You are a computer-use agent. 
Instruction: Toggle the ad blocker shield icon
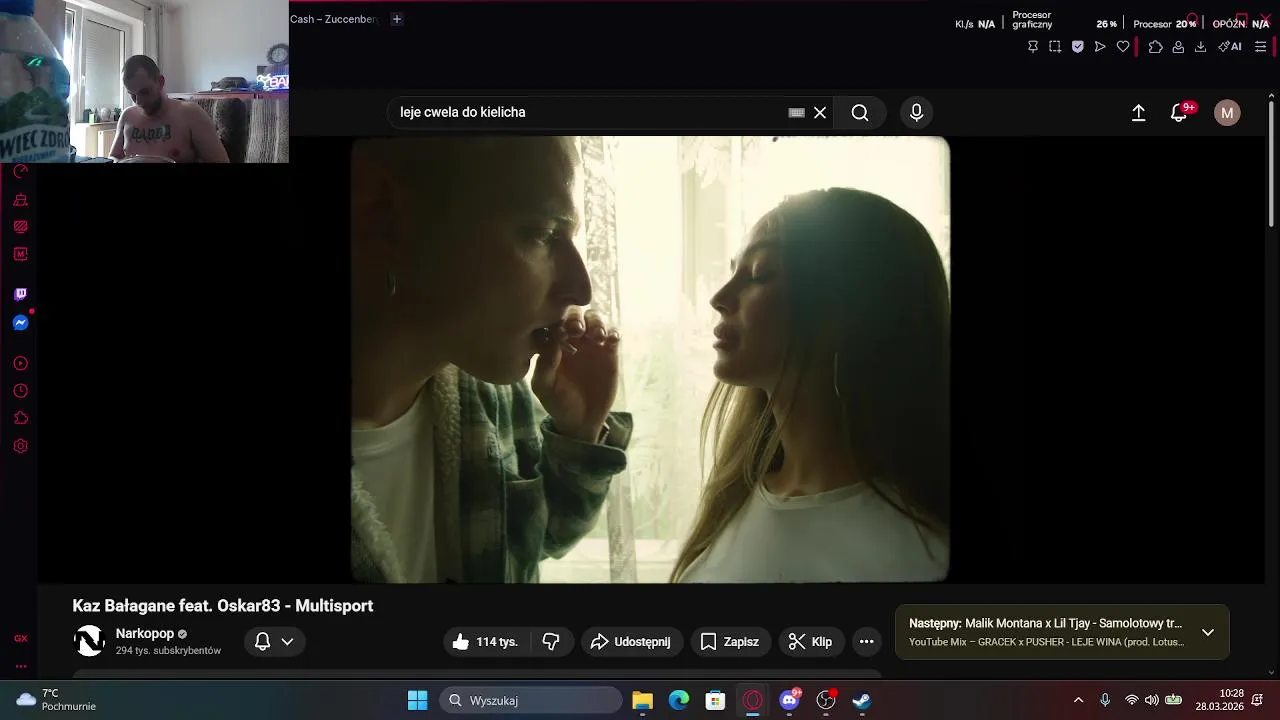[x=1077, y=46]
